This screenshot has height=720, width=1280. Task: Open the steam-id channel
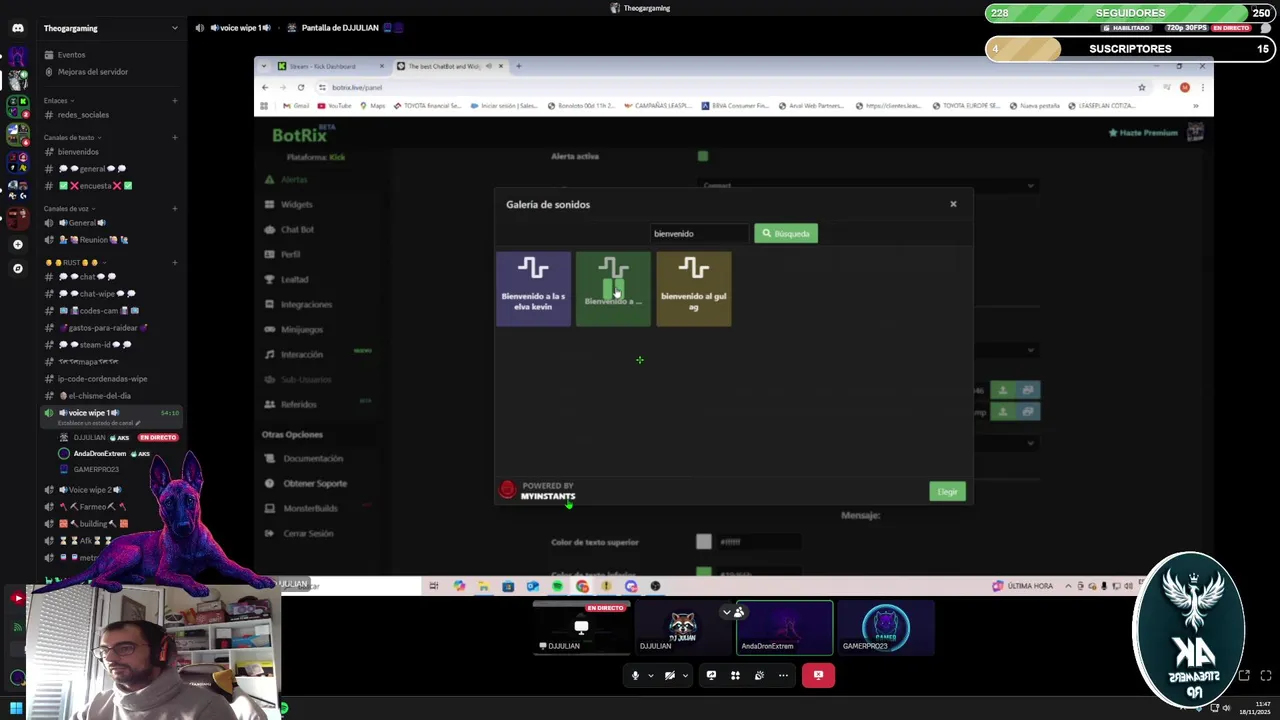click(x=95, y=345)
